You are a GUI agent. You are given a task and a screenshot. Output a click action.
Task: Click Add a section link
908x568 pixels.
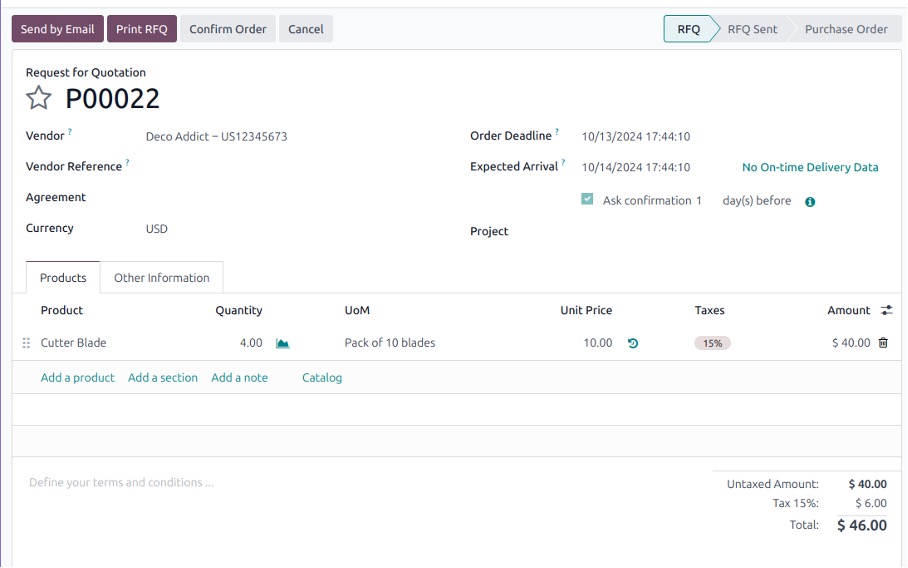click(163, 378)
